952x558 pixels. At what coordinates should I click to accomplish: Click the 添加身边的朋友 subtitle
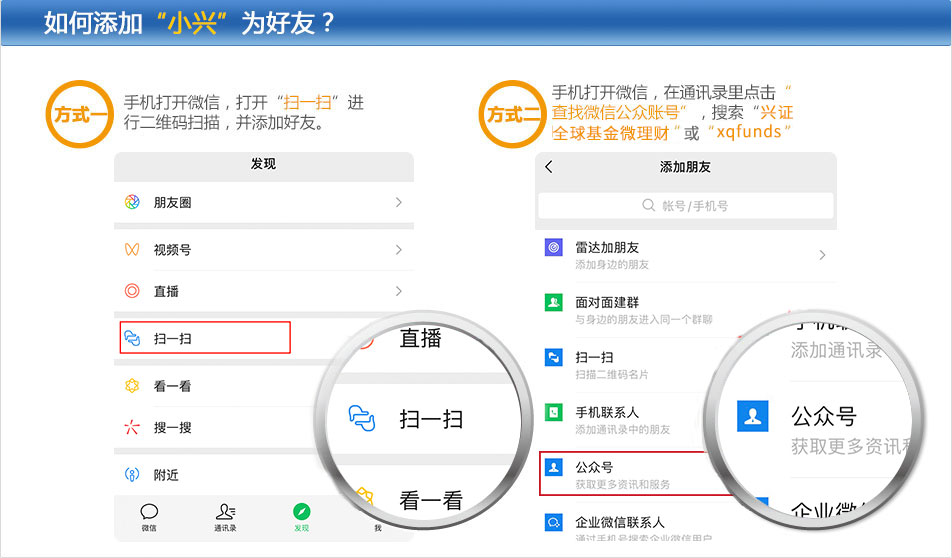tap(612, 265)
